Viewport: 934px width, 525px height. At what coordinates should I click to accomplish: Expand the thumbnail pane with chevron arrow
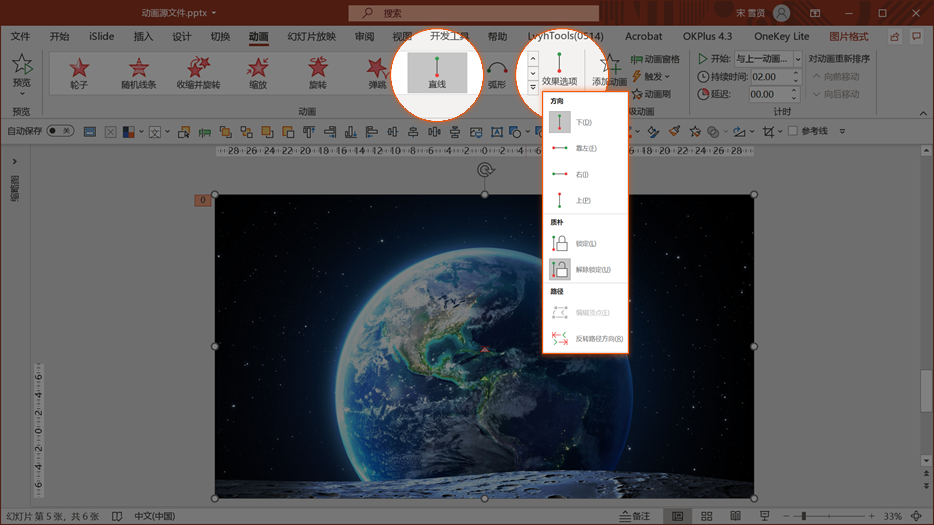[15, 161]
